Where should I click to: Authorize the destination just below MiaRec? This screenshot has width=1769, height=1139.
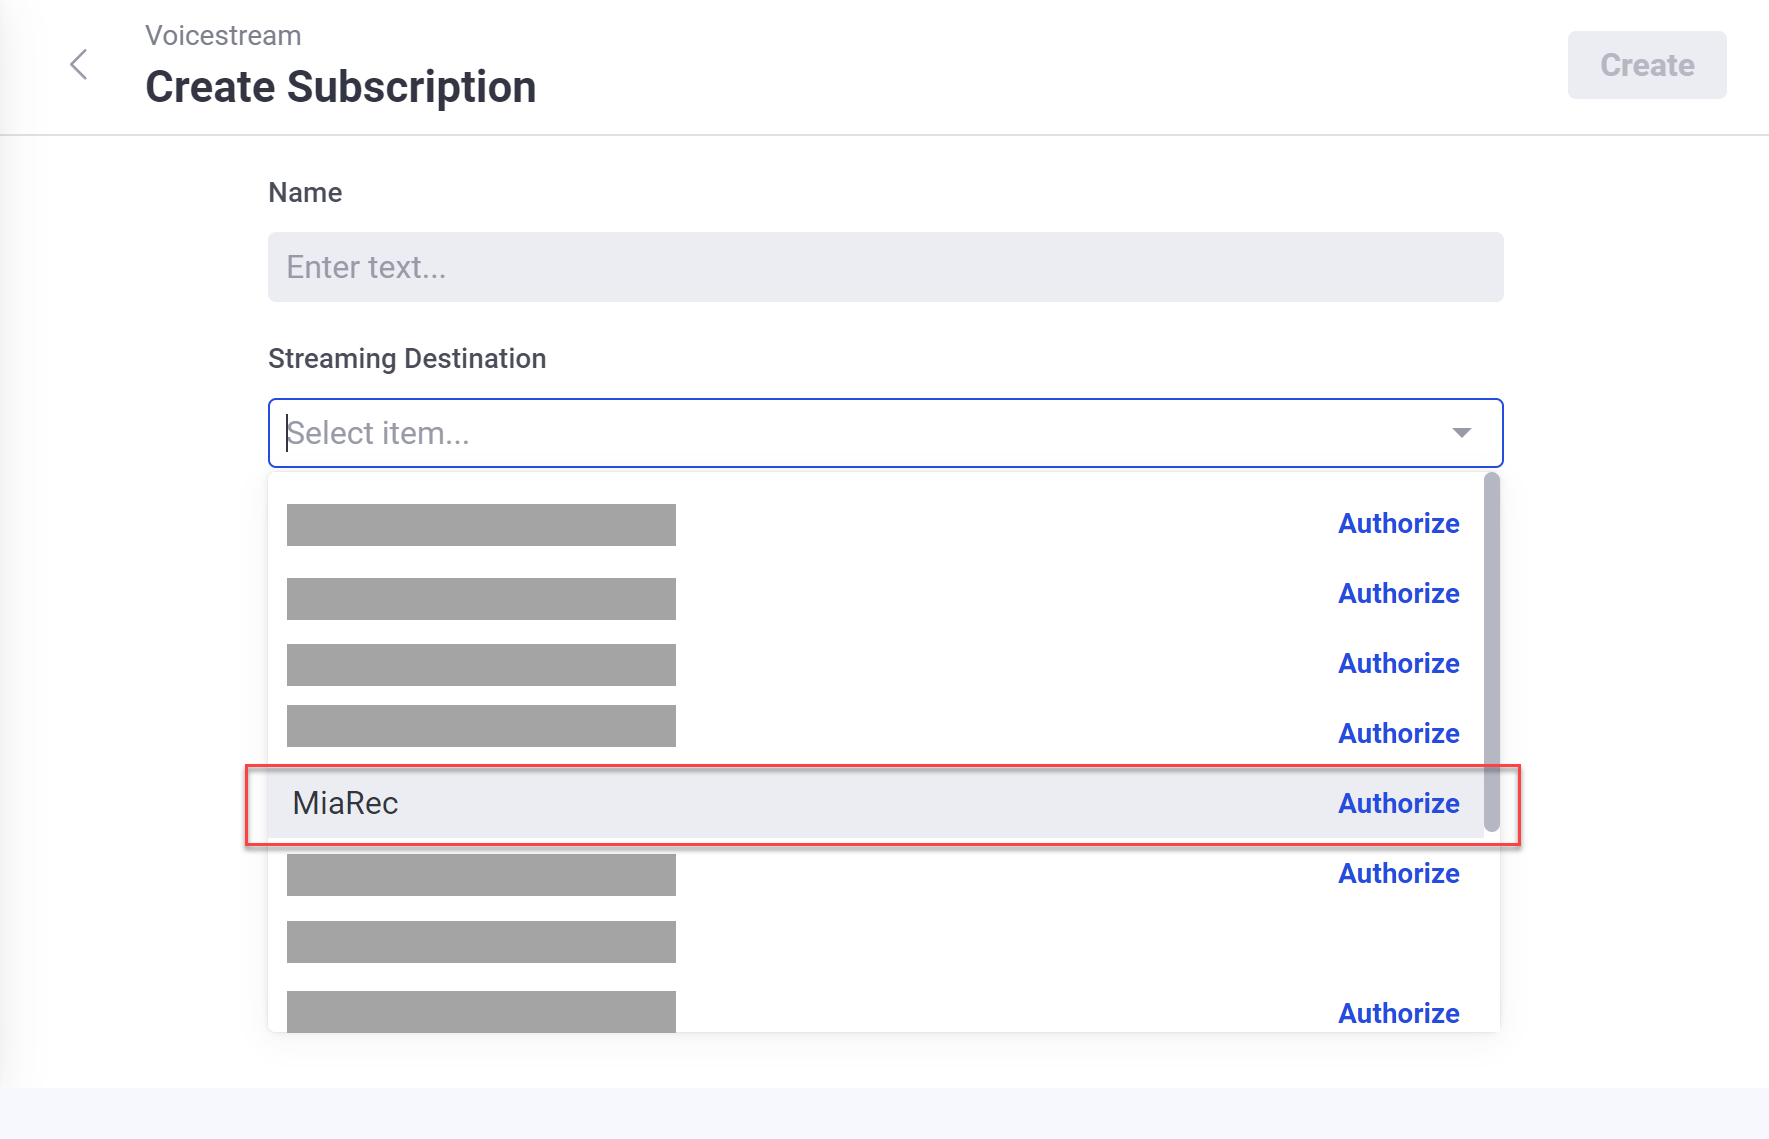(1398, 873)
